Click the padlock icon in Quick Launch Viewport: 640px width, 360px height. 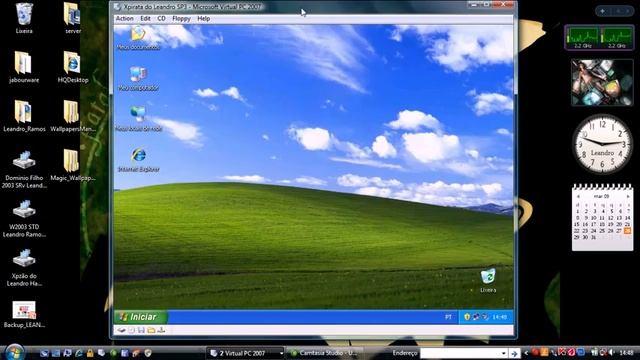point(90,353)
